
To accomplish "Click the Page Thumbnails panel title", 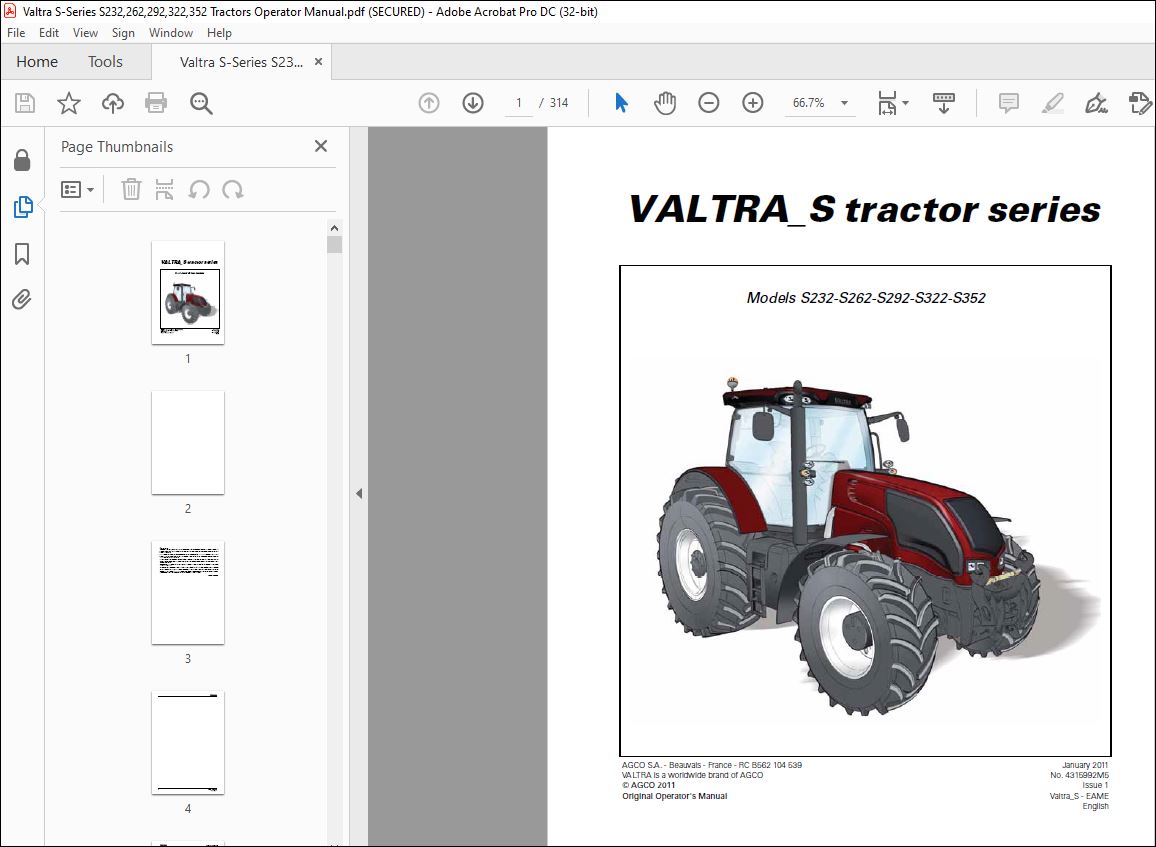I will [x=117, y=147].
